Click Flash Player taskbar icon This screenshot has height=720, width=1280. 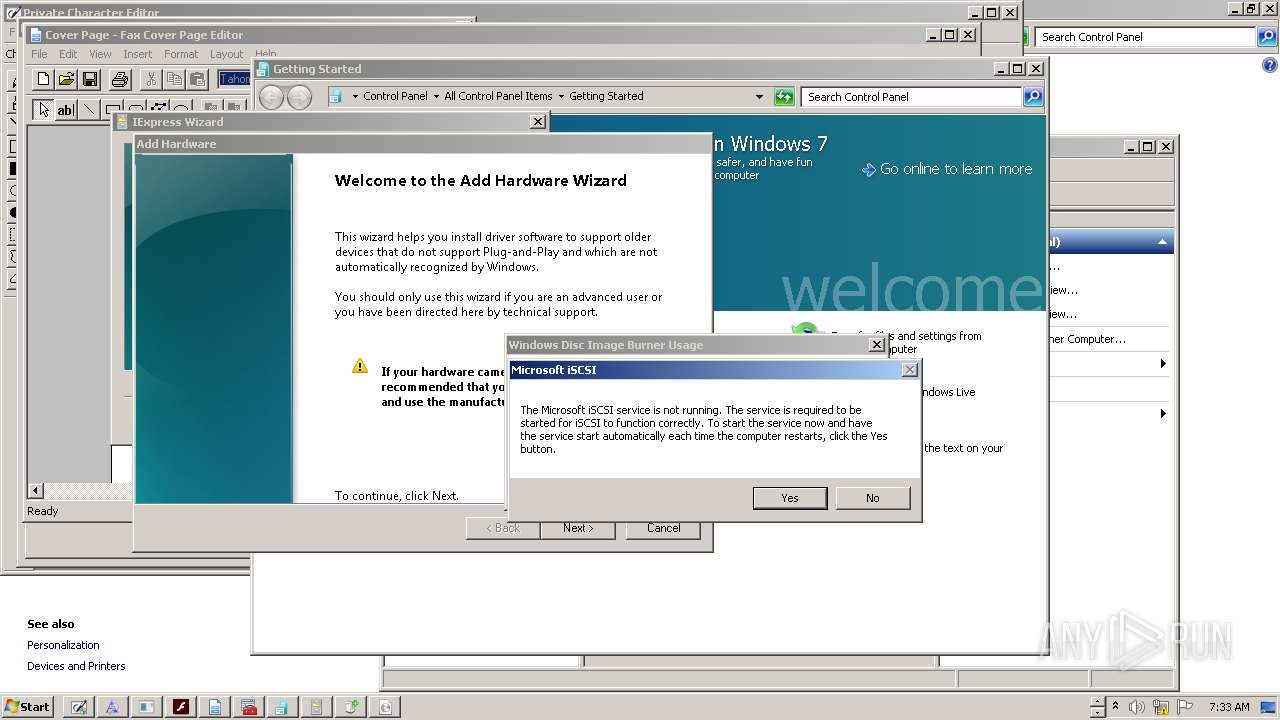coord(180,707)
